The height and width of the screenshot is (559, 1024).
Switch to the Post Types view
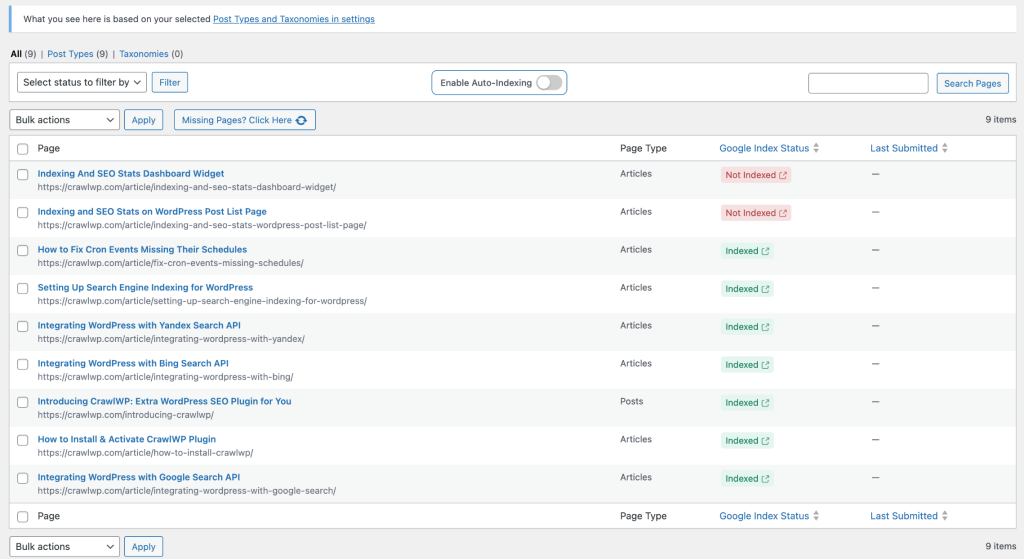point(70,54)
